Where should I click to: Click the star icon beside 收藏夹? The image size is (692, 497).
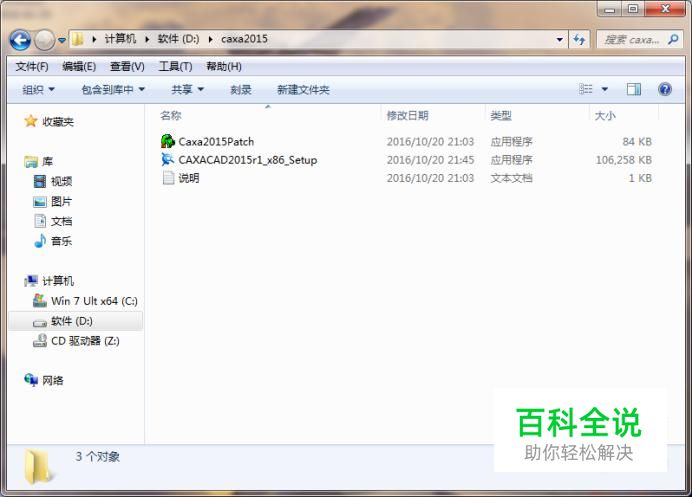pos(30,121)
